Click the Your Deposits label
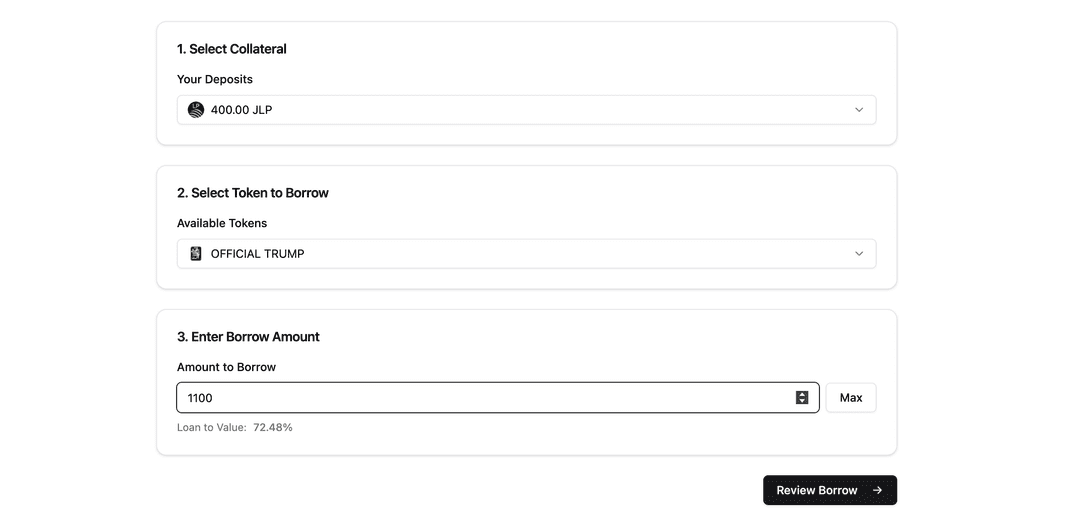The height and width of the screenshot is (523, 1080). pyautogui.click(x=215, y=79)
